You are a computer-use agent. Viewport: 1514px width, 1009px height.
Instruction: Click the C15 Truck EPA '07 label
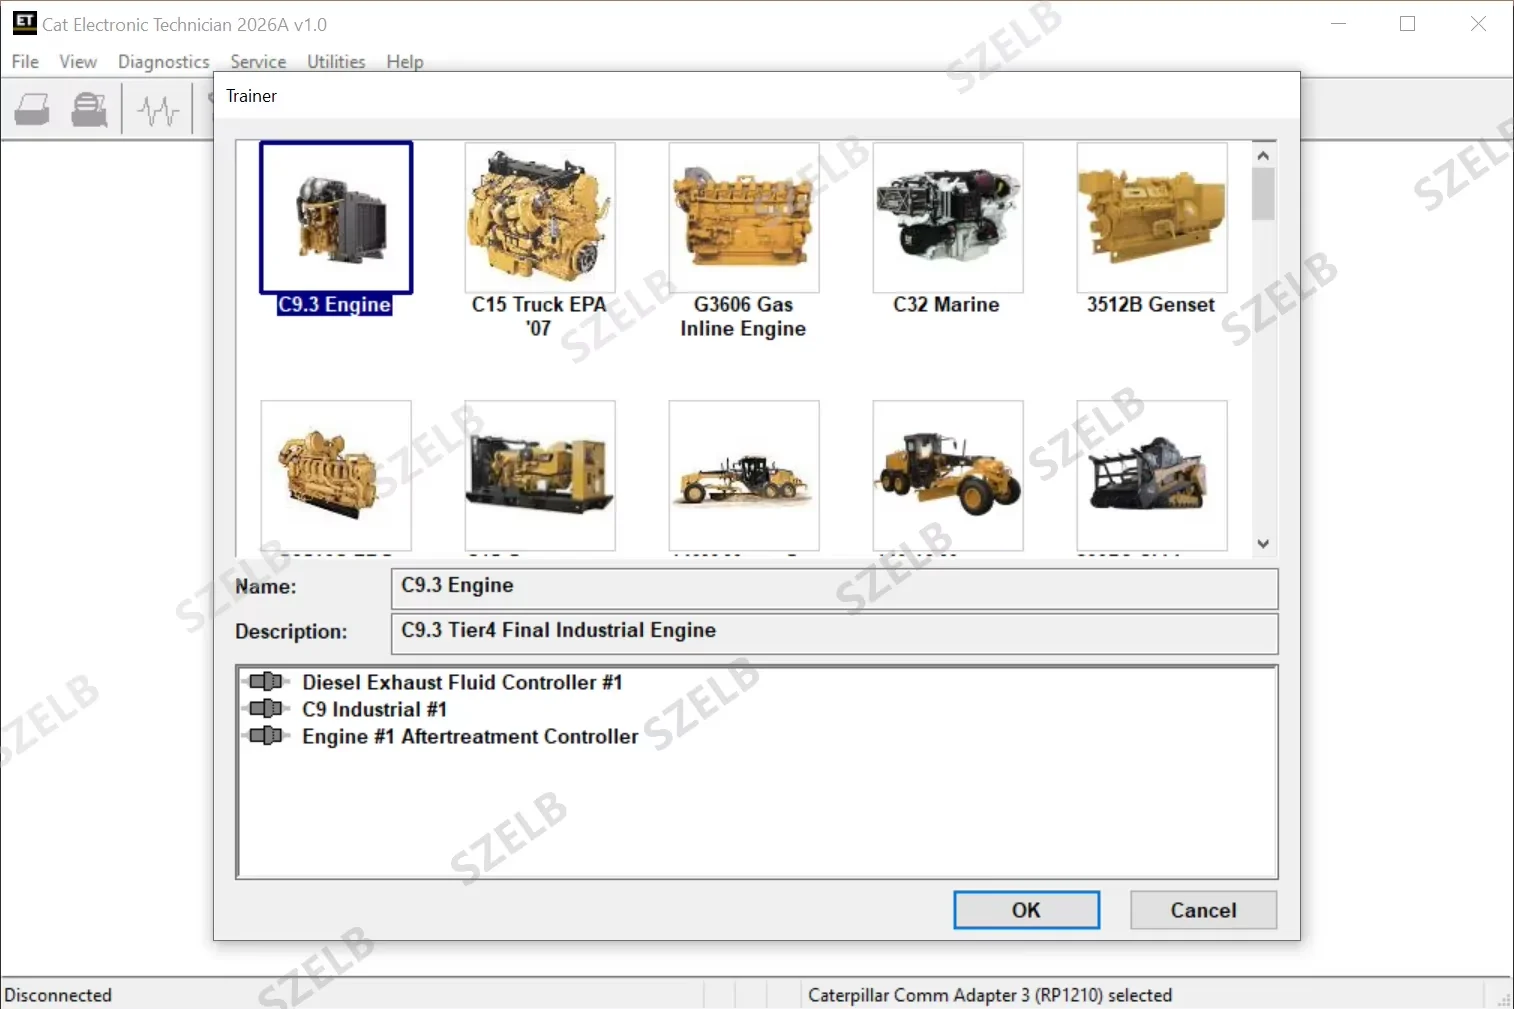[539, 317]
